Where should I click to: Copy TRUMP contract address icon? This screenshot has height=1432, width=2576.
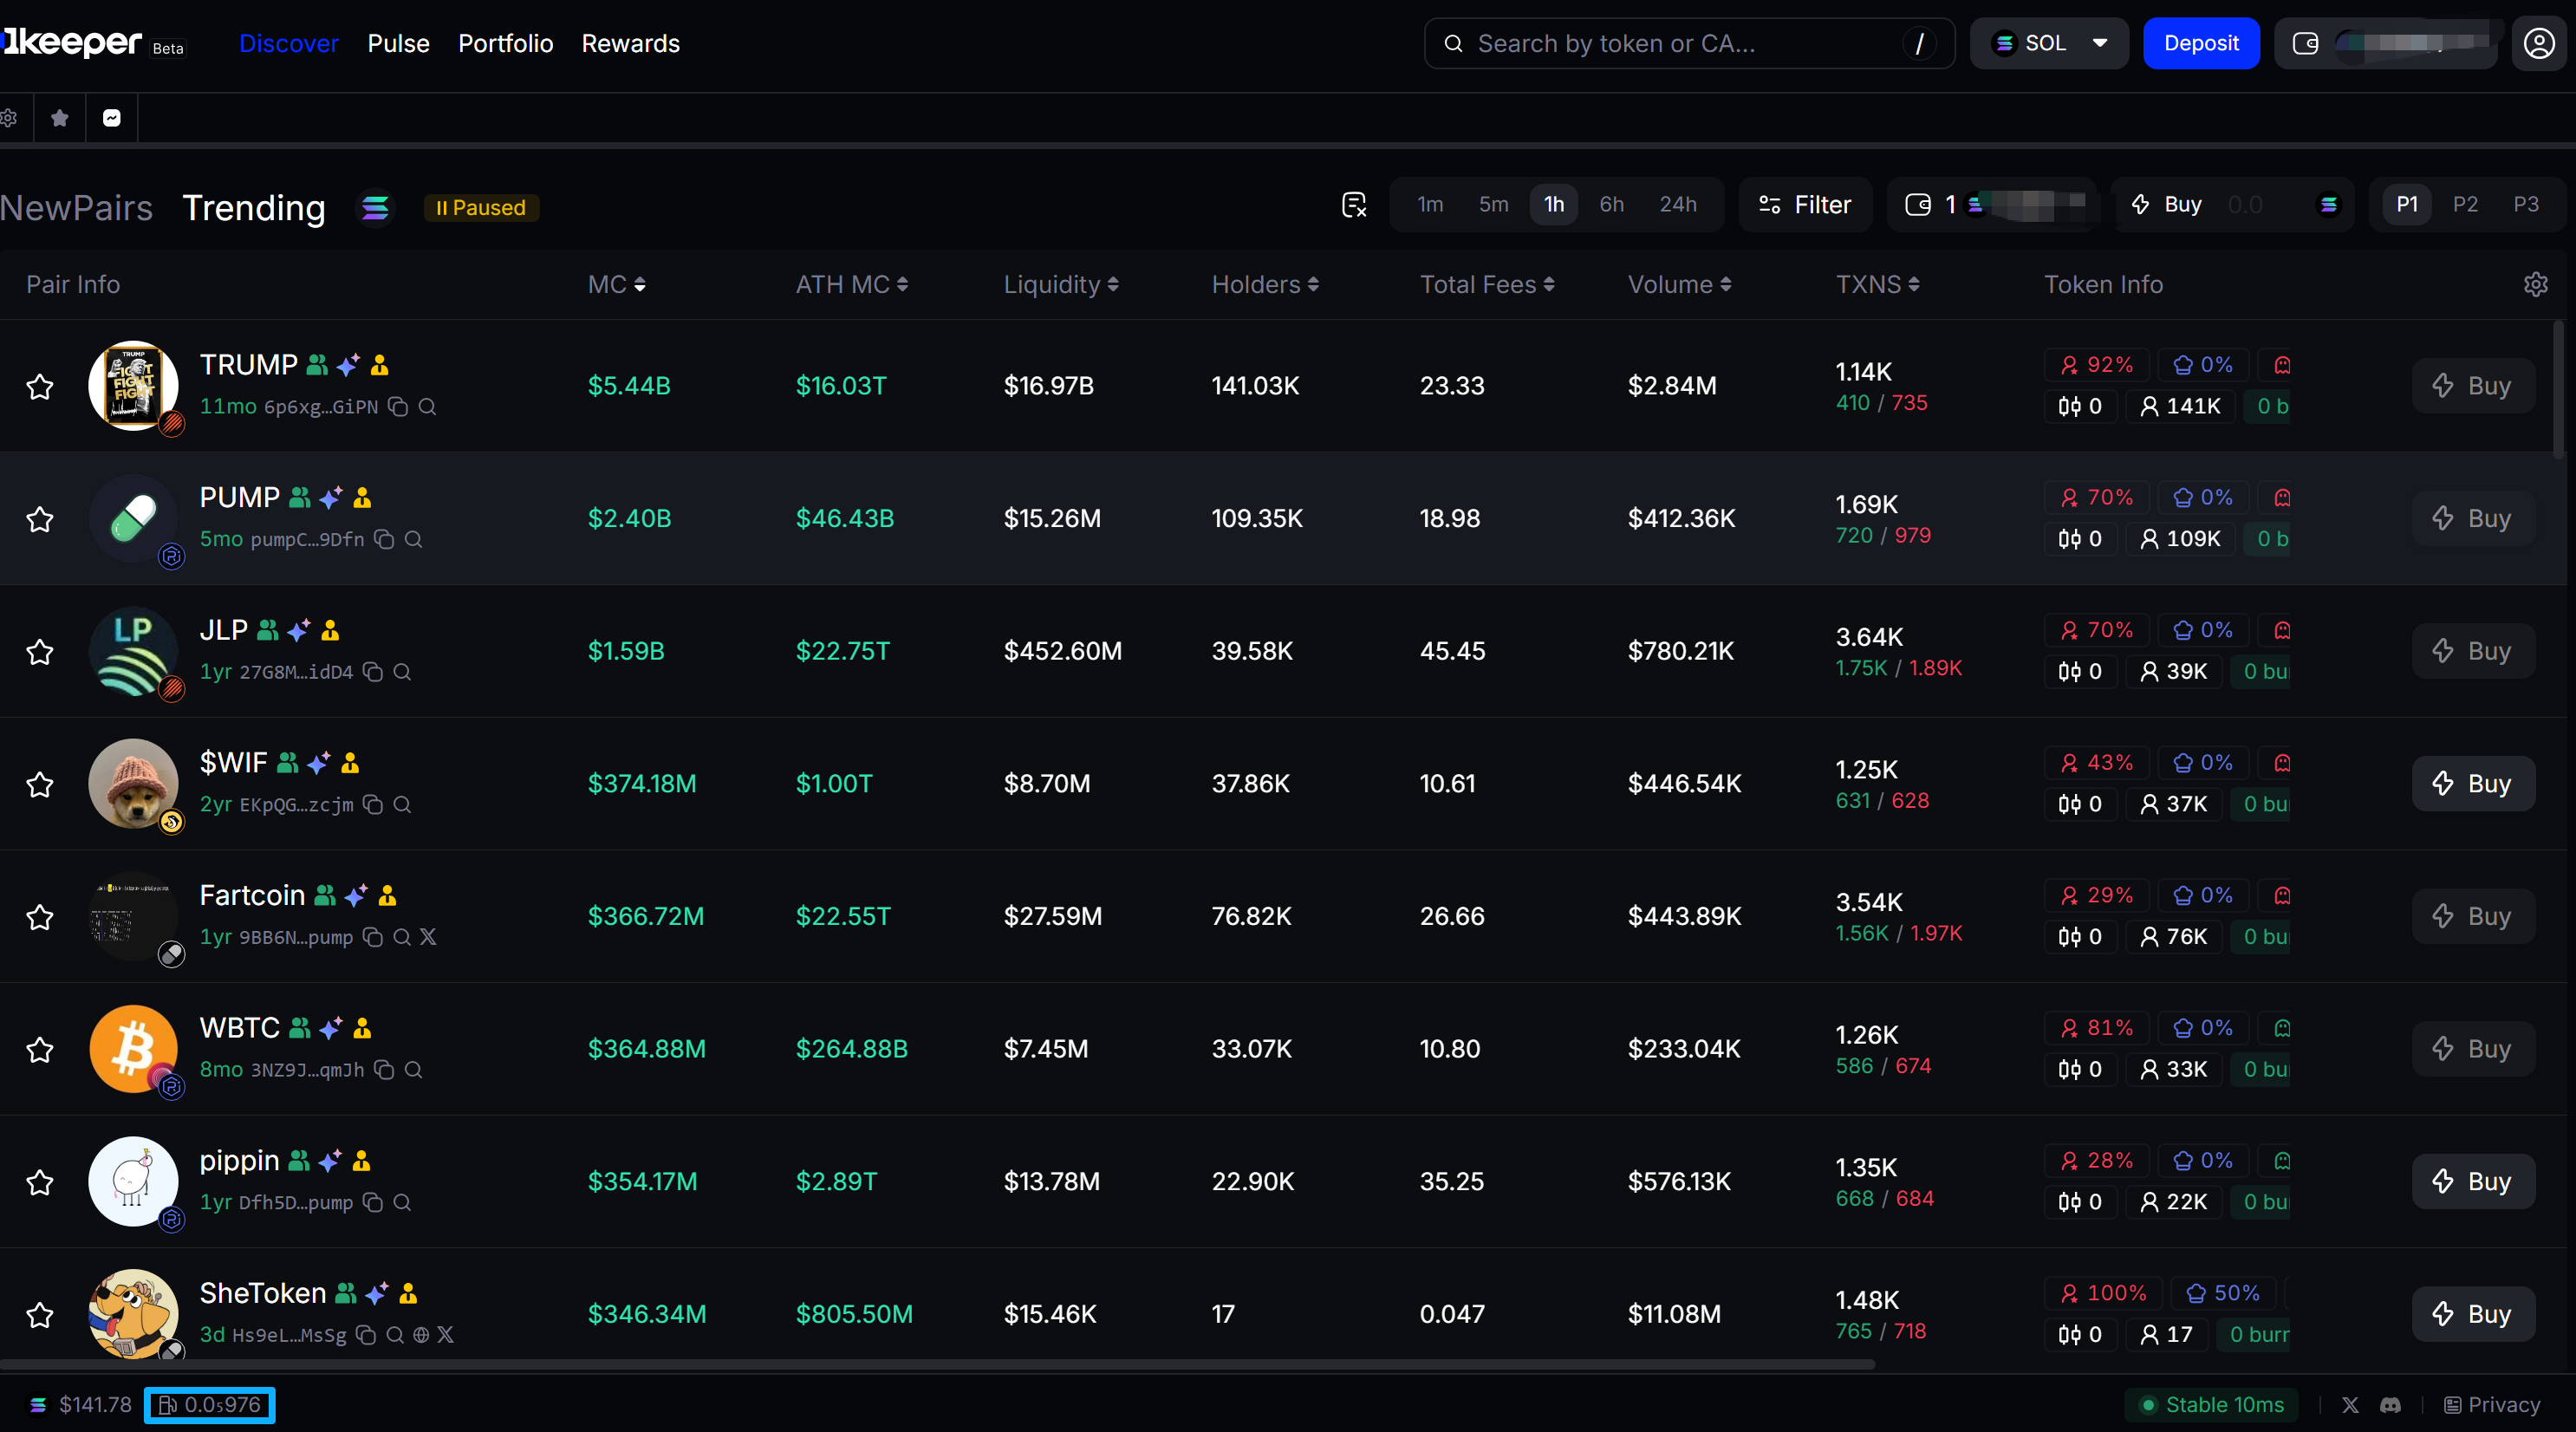tap(398, 407)
